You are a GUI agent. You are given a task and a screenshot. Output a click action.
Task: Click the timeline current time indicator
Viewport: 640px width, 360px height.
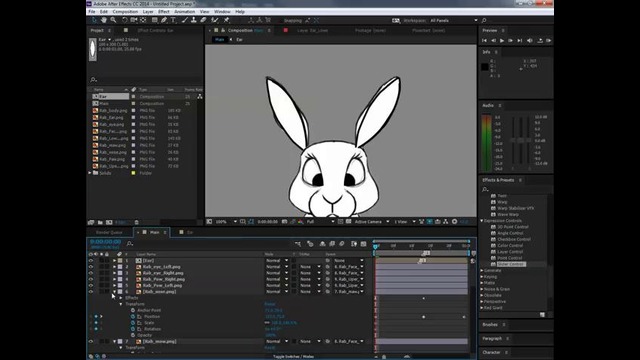[376, 246]
